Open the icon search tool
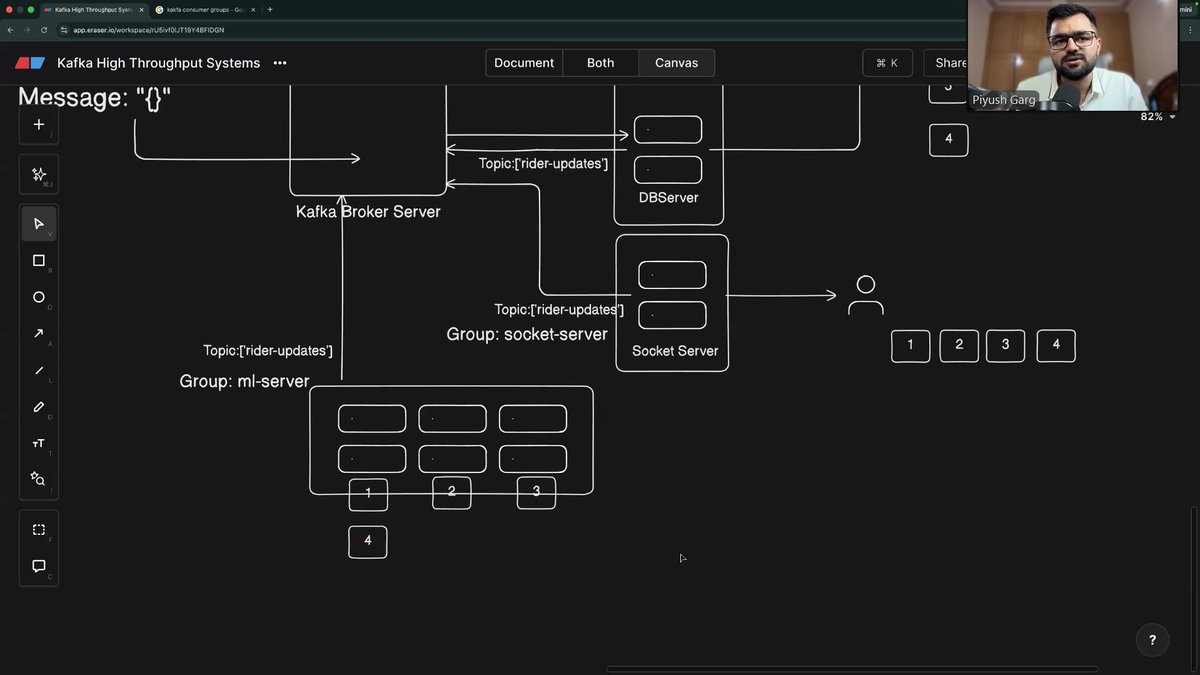 (x=39, y=479)
